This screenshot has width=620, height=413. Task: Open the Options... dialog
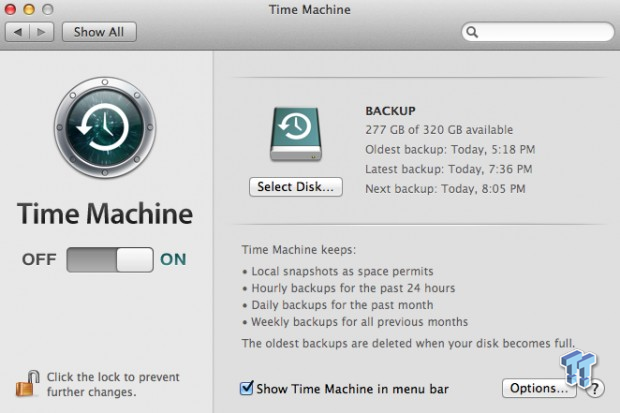(539, 388)
